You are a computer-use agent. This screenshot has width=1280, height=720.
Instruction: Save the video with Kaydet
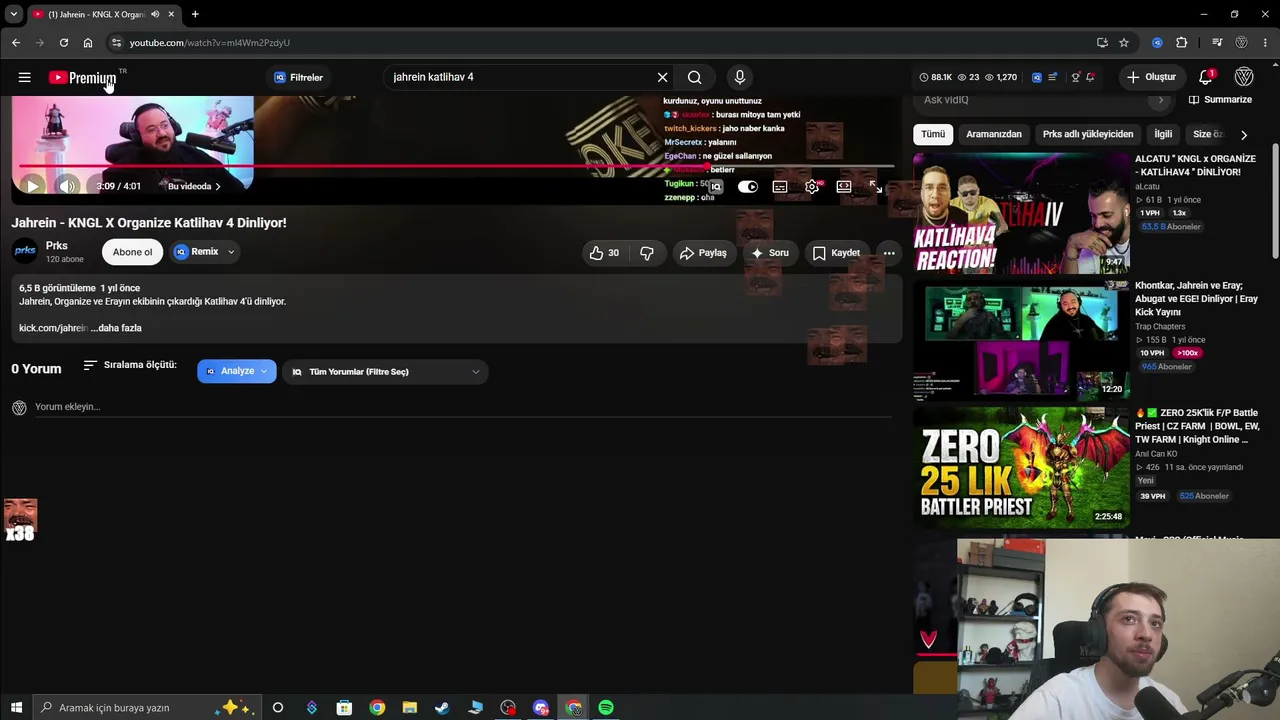click(836, 253)
